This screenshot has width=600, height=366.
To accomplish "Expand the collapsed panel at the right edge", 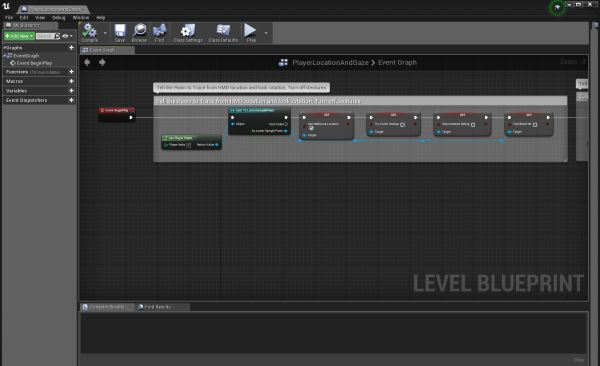I will [595, 25].
